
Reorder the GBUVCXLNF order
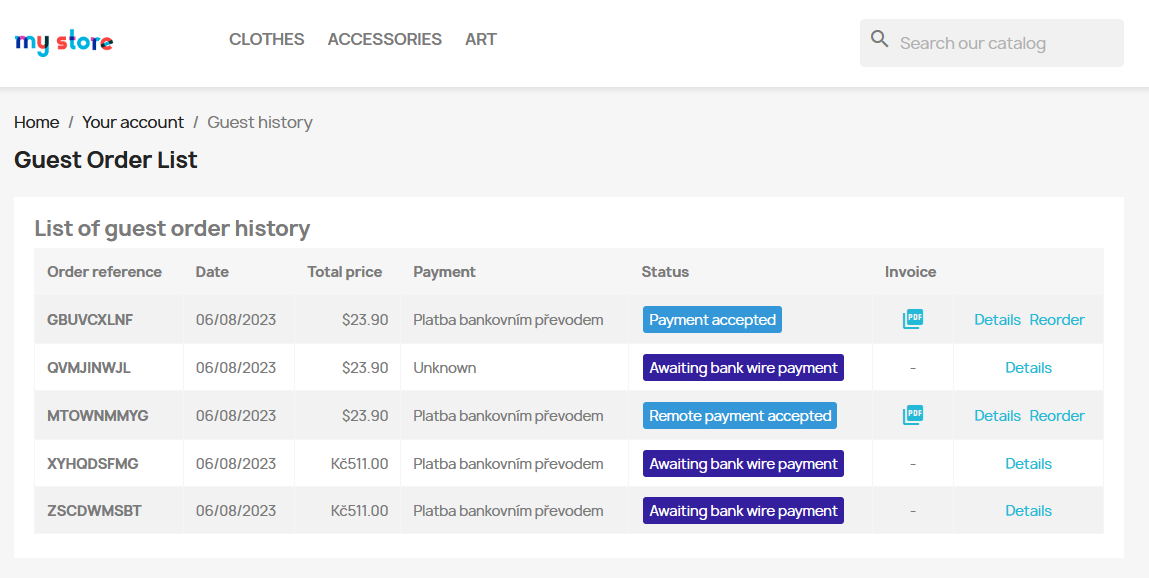(x=1057, y=320)
